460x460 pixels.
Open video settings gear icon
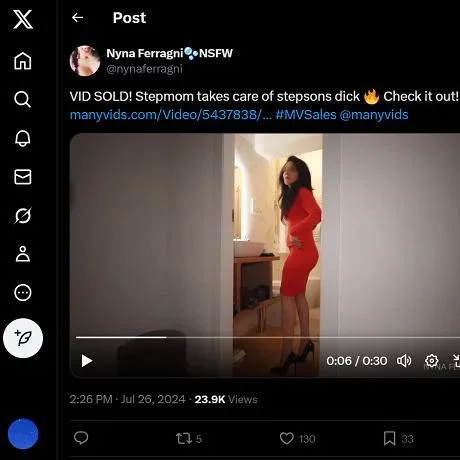431,360
